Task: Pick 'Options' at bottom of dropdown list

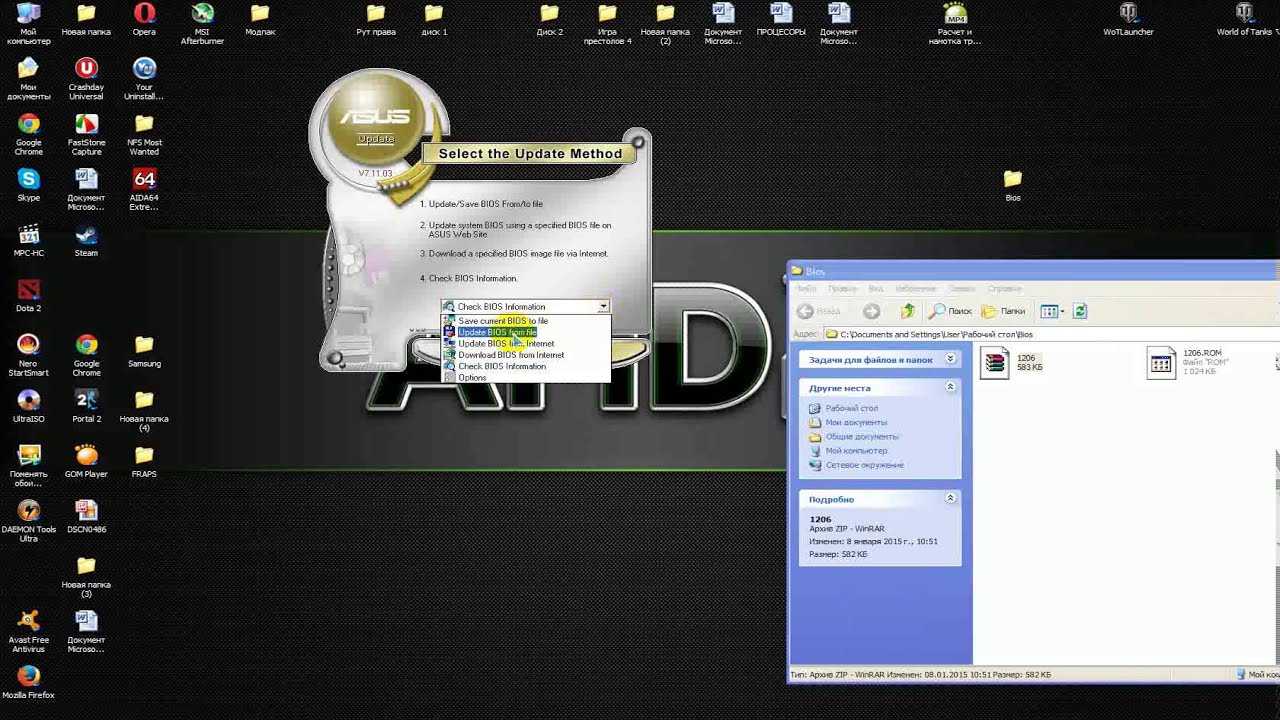Action: pyautogui.click(x=472, y=378)
